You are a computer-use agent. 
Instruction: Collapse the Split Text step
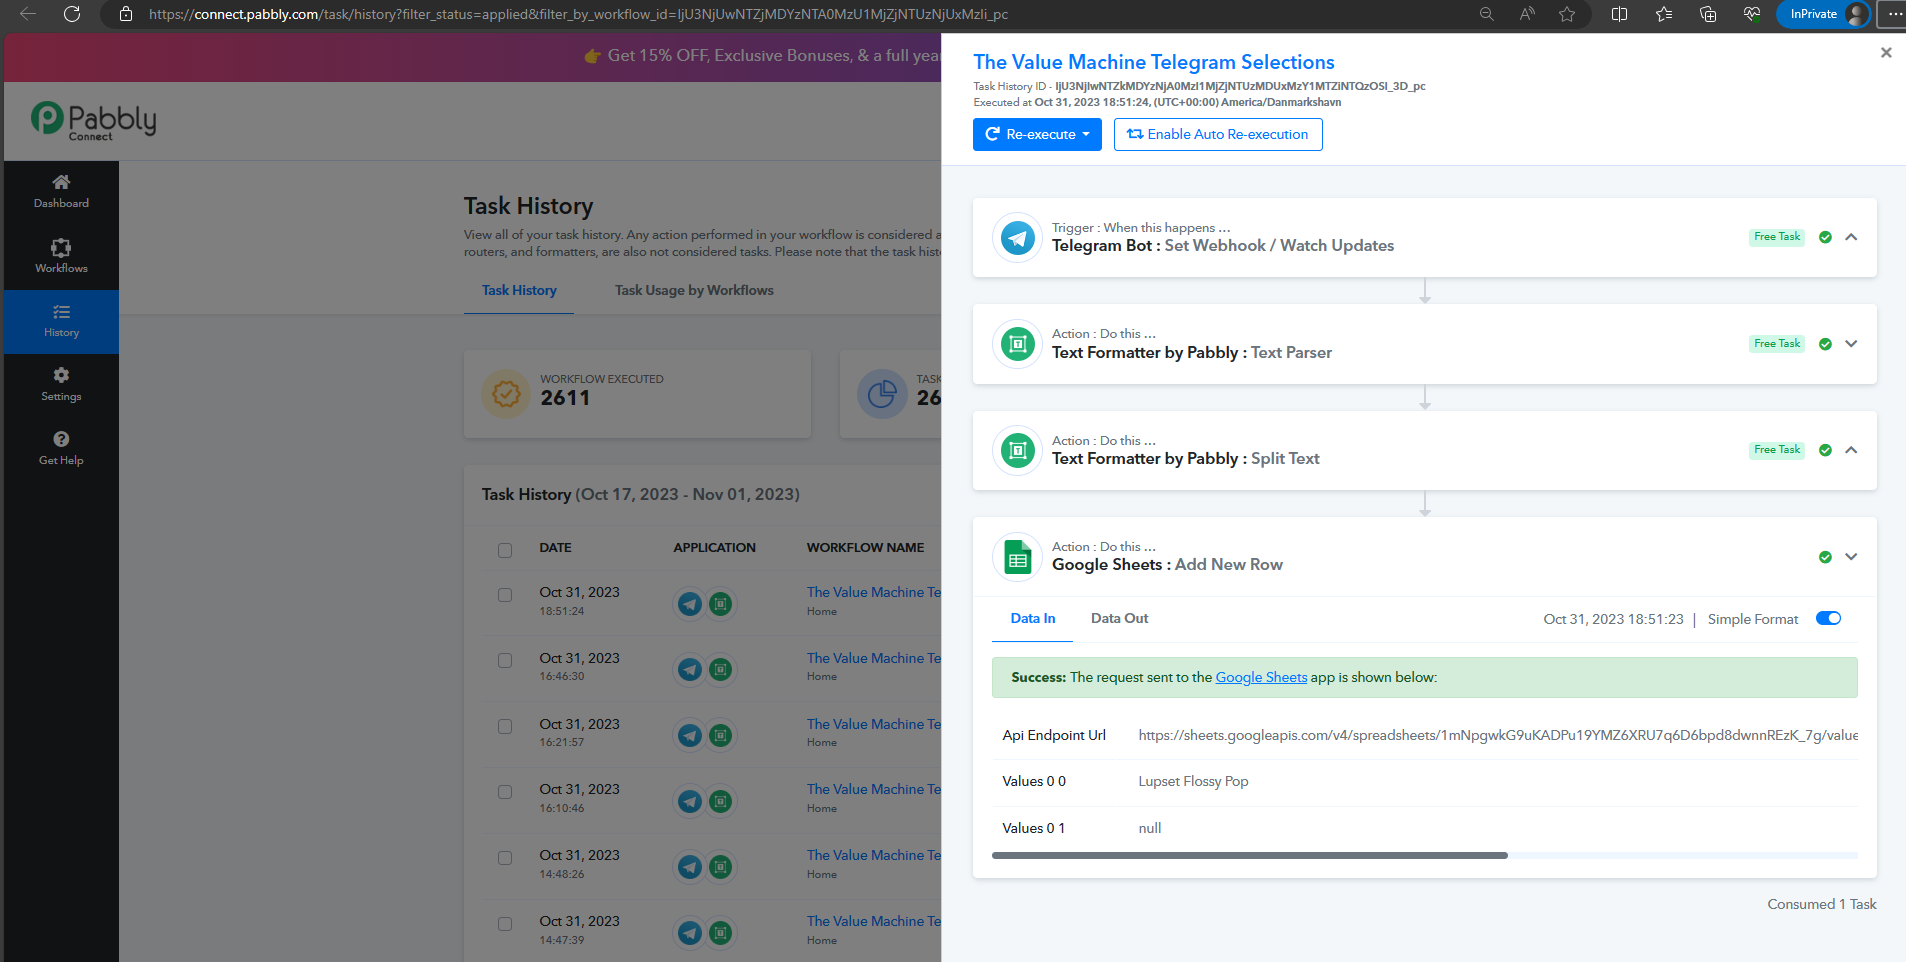click(1851, 450)
